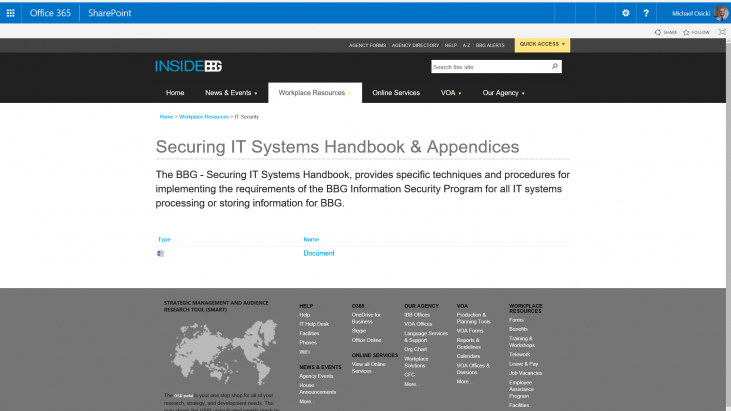Open the Our Agency dropdown menu
The height and width of the screenshot is (411, 731).
point(503,93)
